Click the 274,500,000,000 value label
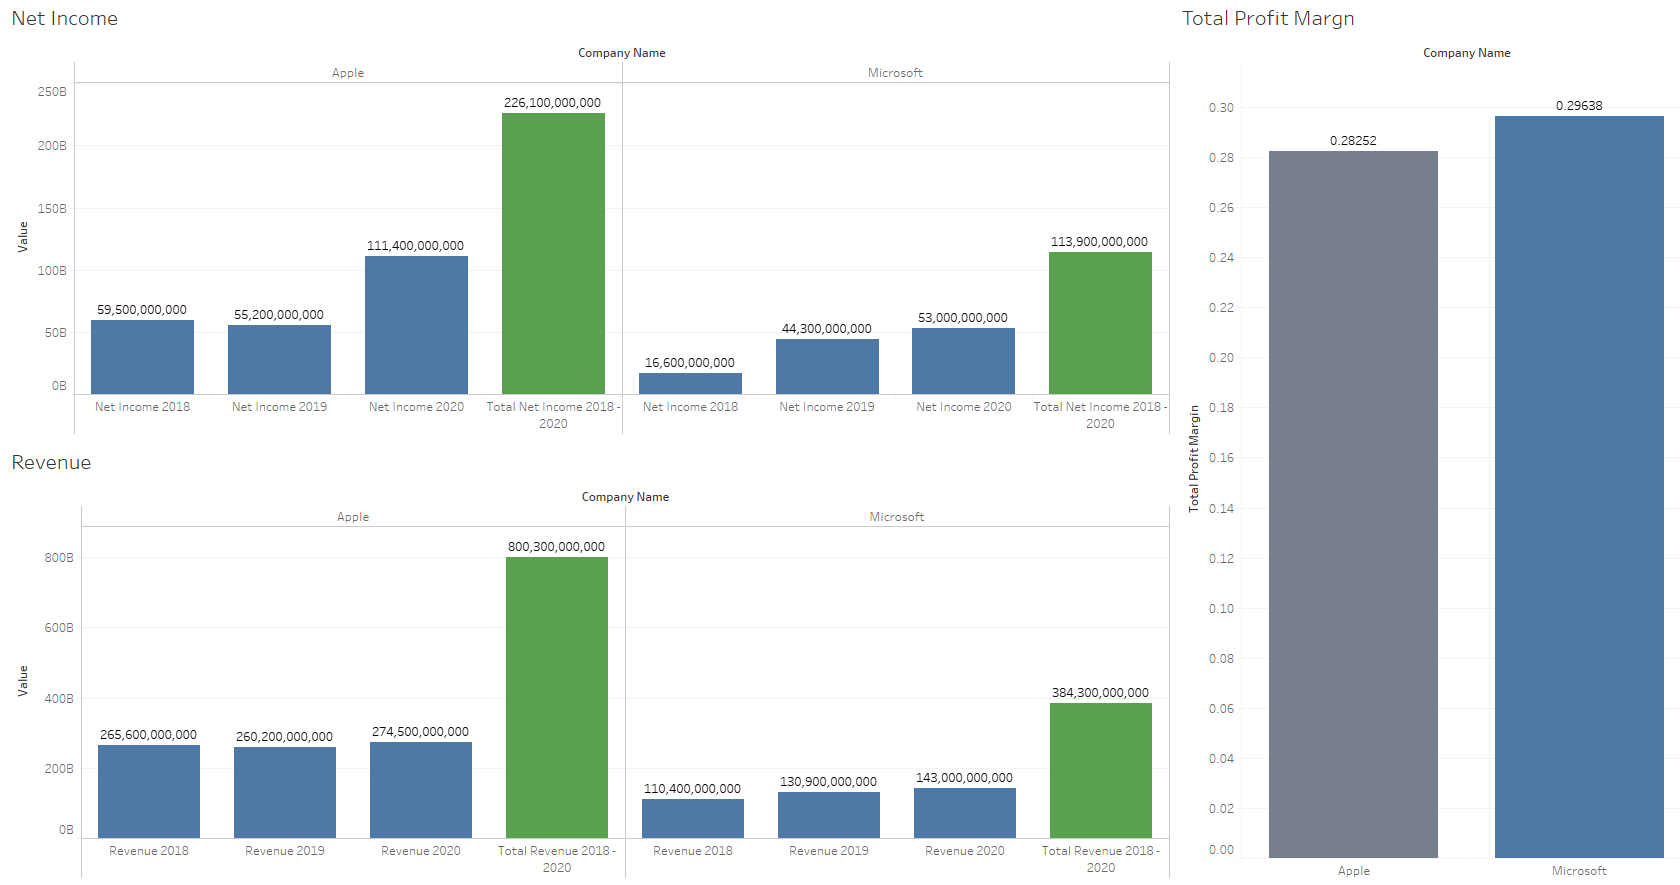Viewport: 1680px width, 885px height. click(420, 731)
